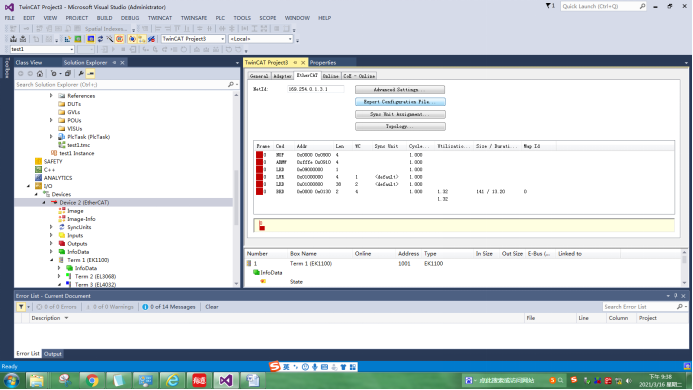
Task: Select the SAFETY tree item
Action: [x=53, y=161]
